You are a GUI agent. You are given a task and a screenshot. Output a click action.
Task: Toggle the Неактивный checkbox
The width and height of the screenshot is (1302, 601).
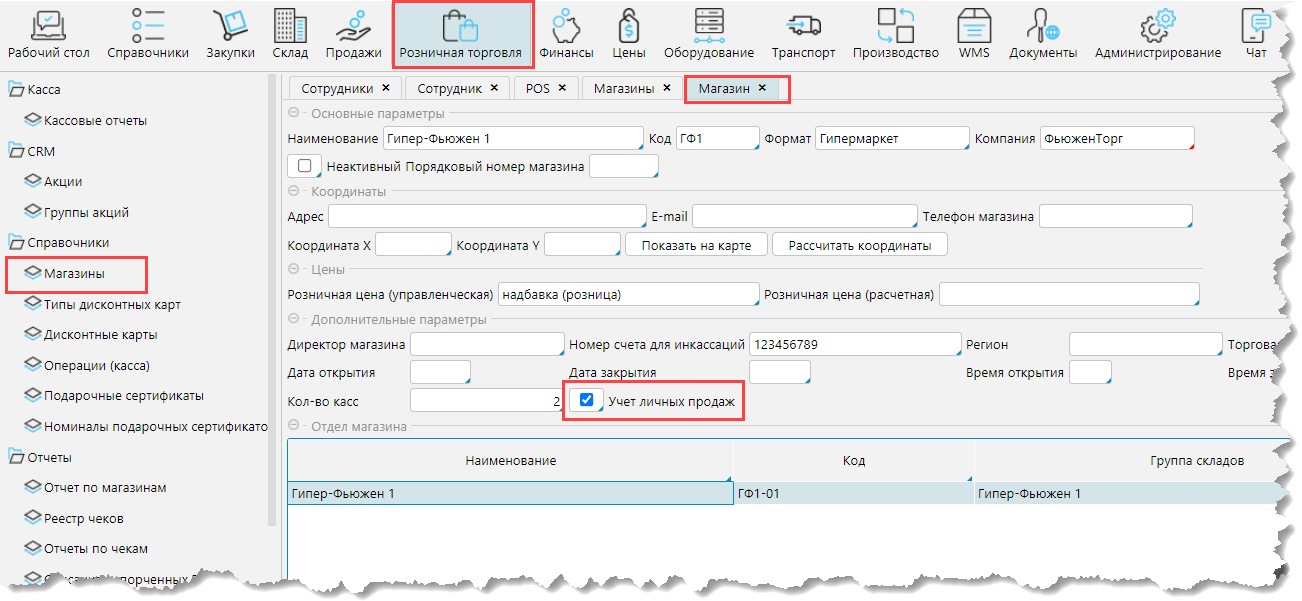coord(305,166)
